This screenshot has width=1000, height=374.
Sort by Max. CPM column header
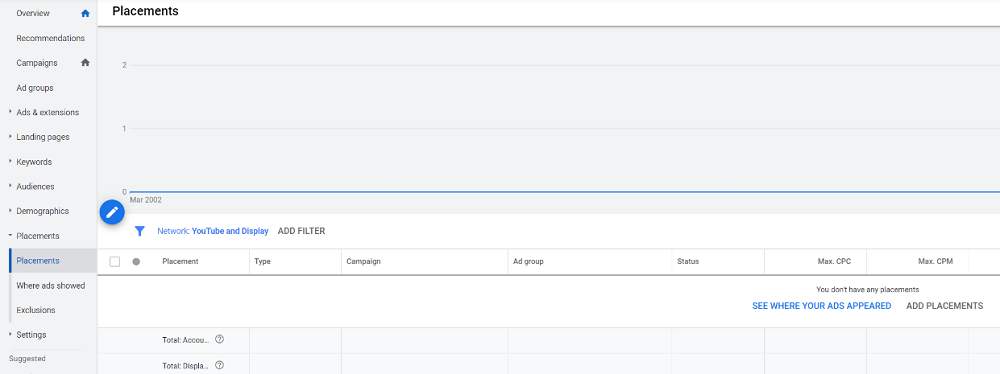pos(936,262)
